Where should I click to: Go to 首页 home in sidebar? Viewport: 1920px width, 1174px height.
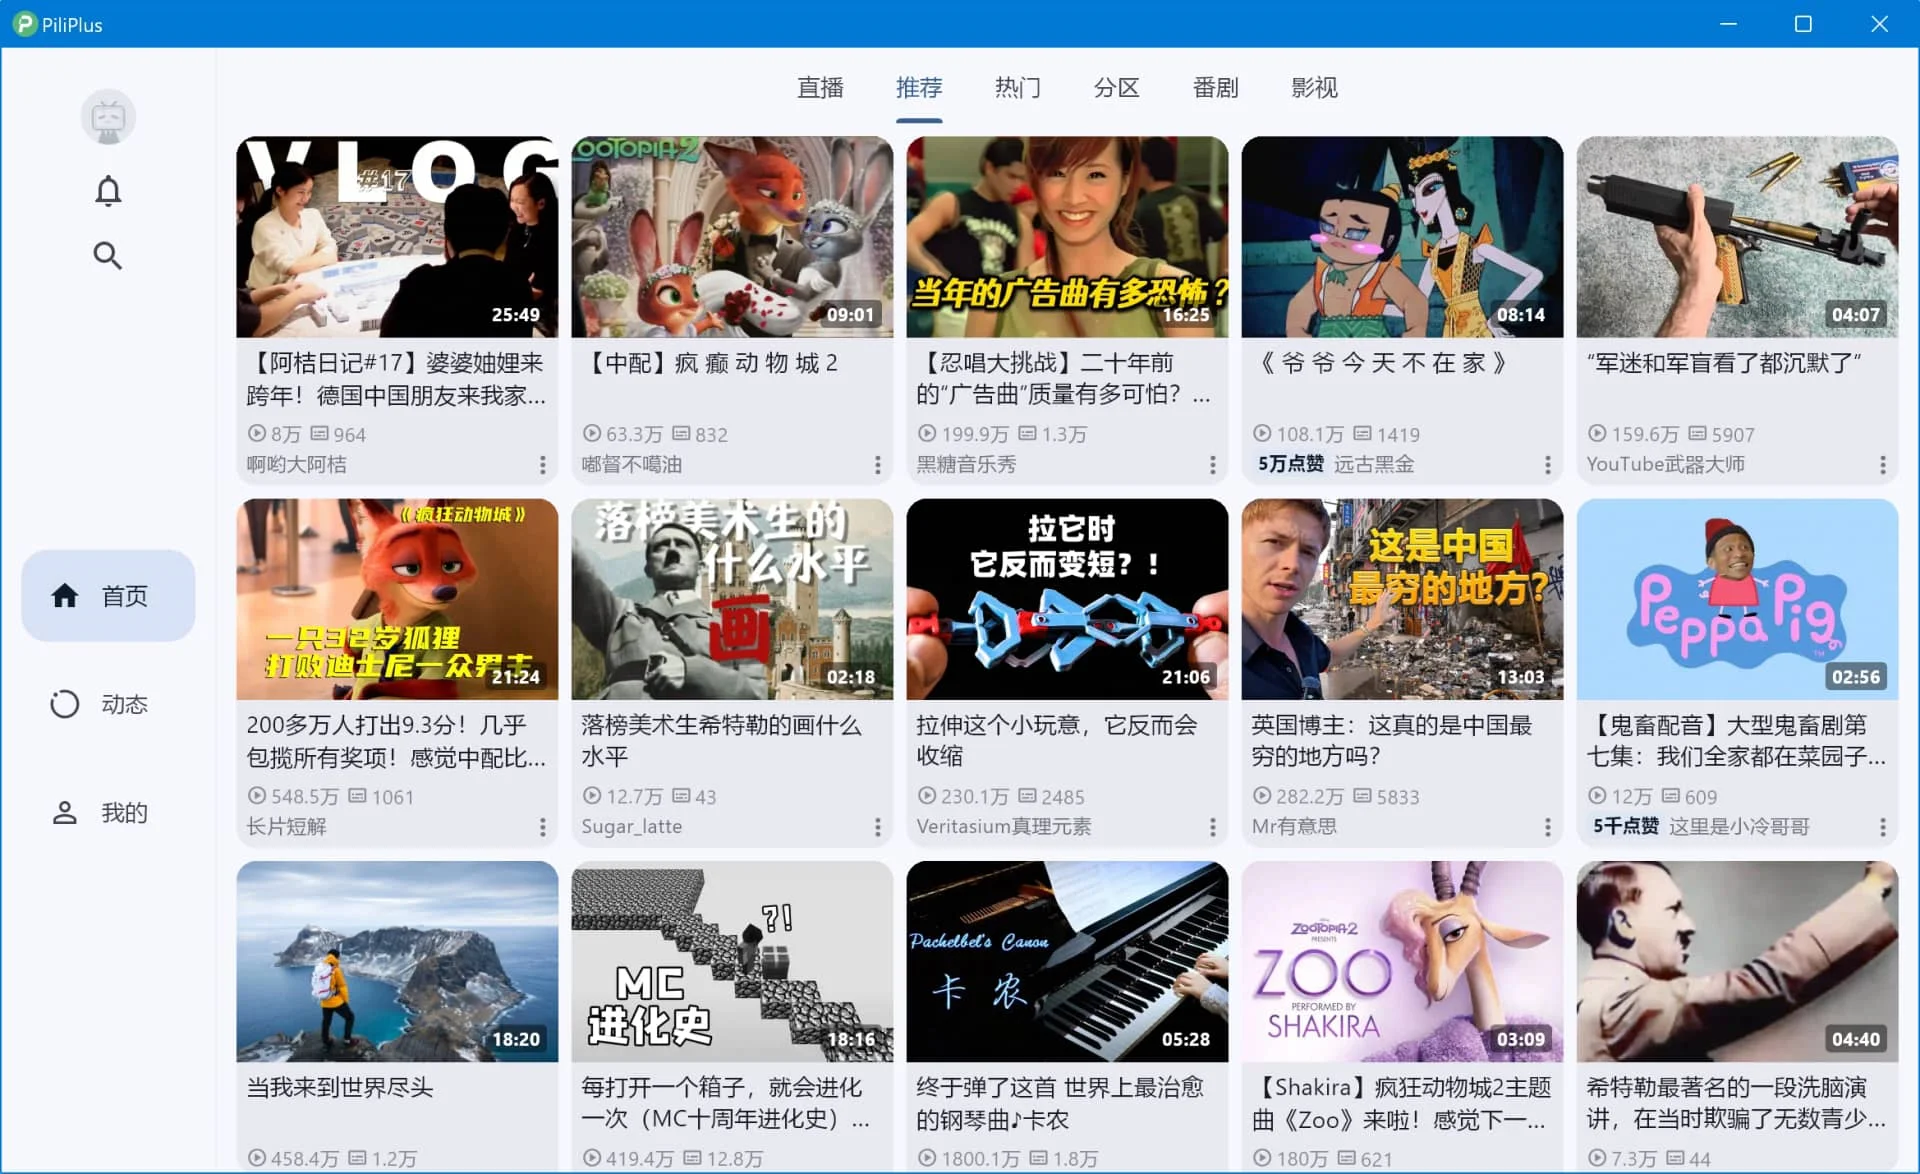coord(108,596)
